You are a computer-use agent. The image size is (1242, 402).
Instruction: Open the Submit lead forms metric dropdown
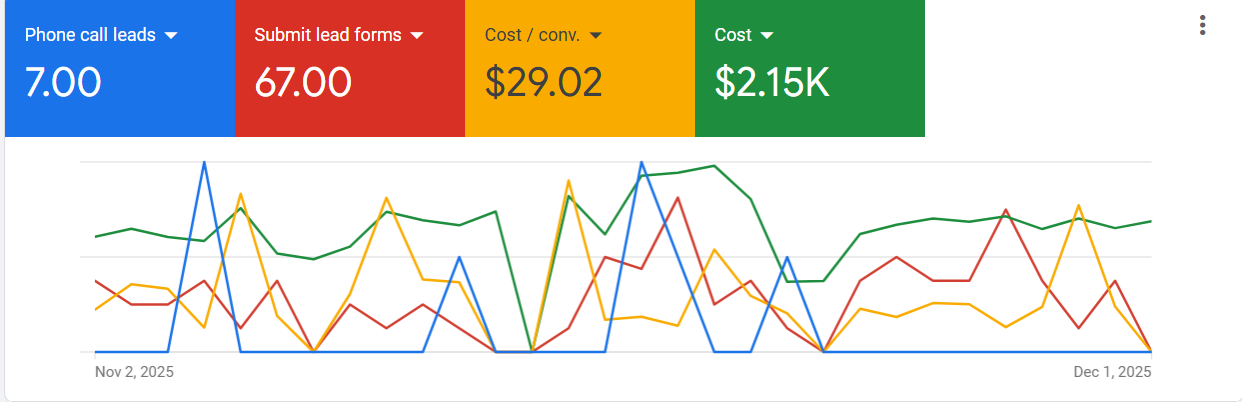tap(417, 35)
